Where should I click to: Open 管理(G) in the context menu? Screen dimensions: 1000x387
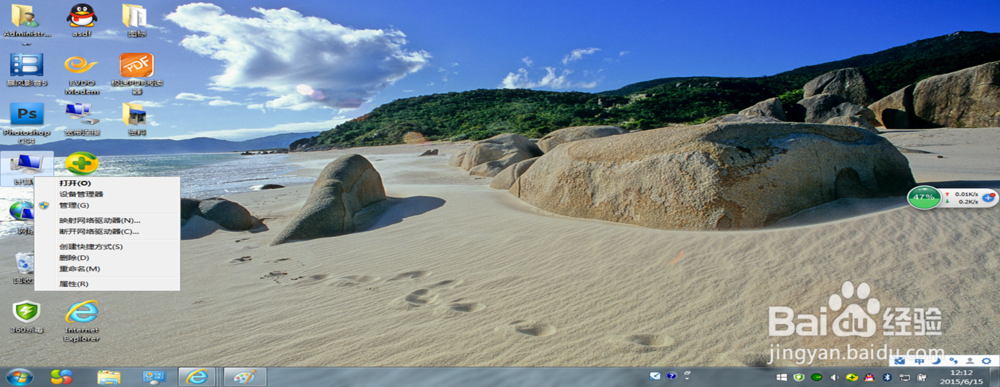[x=107, y=205]
